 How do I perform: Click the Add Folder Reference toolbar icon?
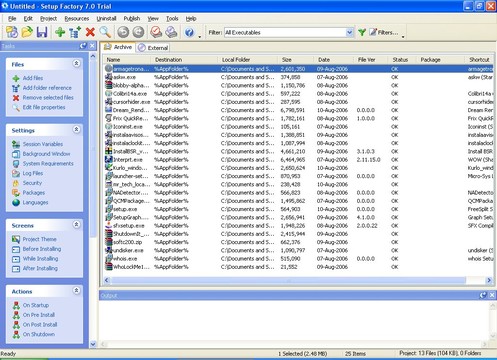[75, 32]
